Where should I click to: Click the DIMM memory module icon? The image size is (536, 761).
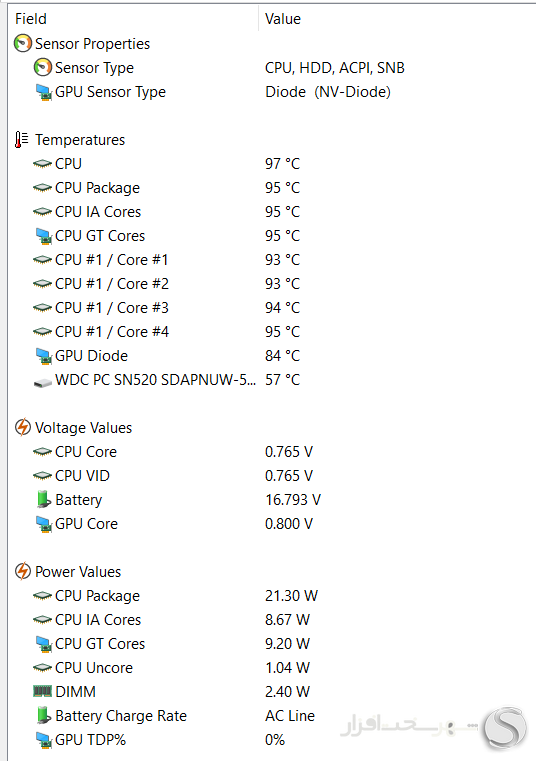tap(42, 691)
